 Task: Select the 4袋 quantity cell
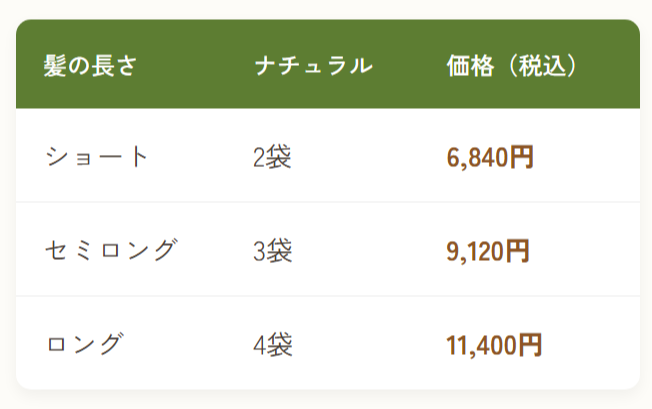click(x=273, y=345)
